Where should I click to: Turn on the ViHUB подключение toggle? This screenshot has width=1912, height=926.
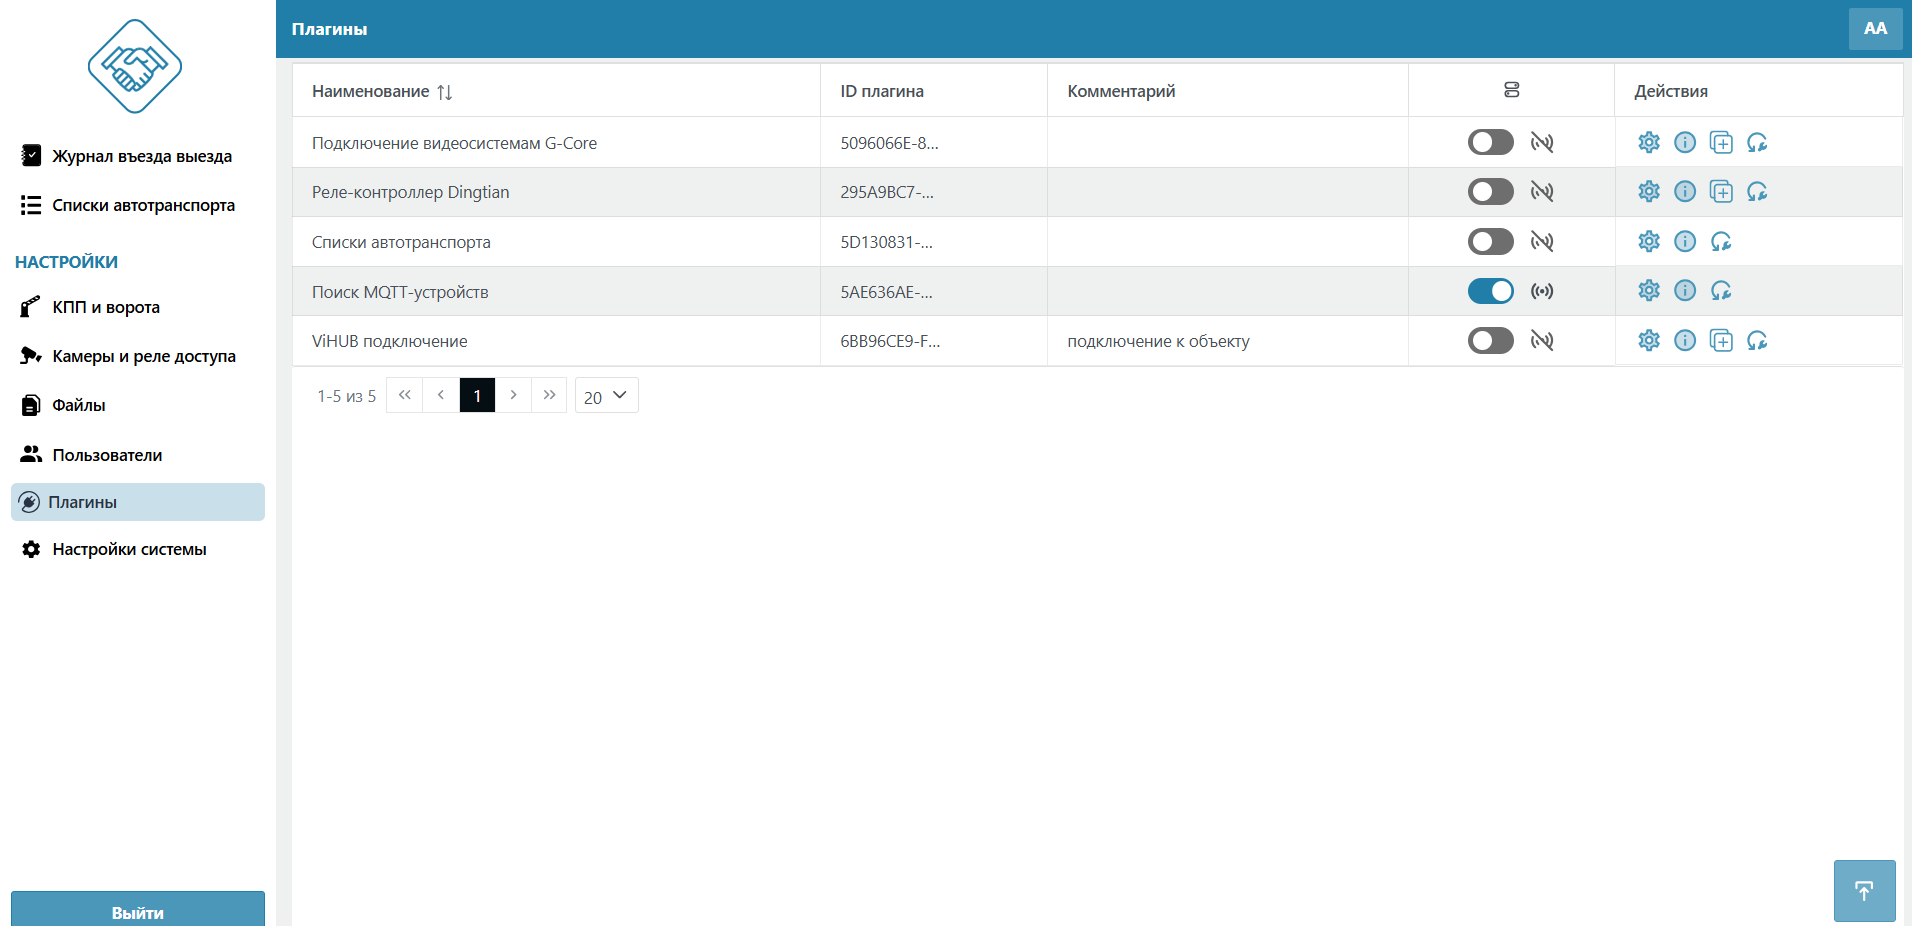click(x=1490, y=341)
